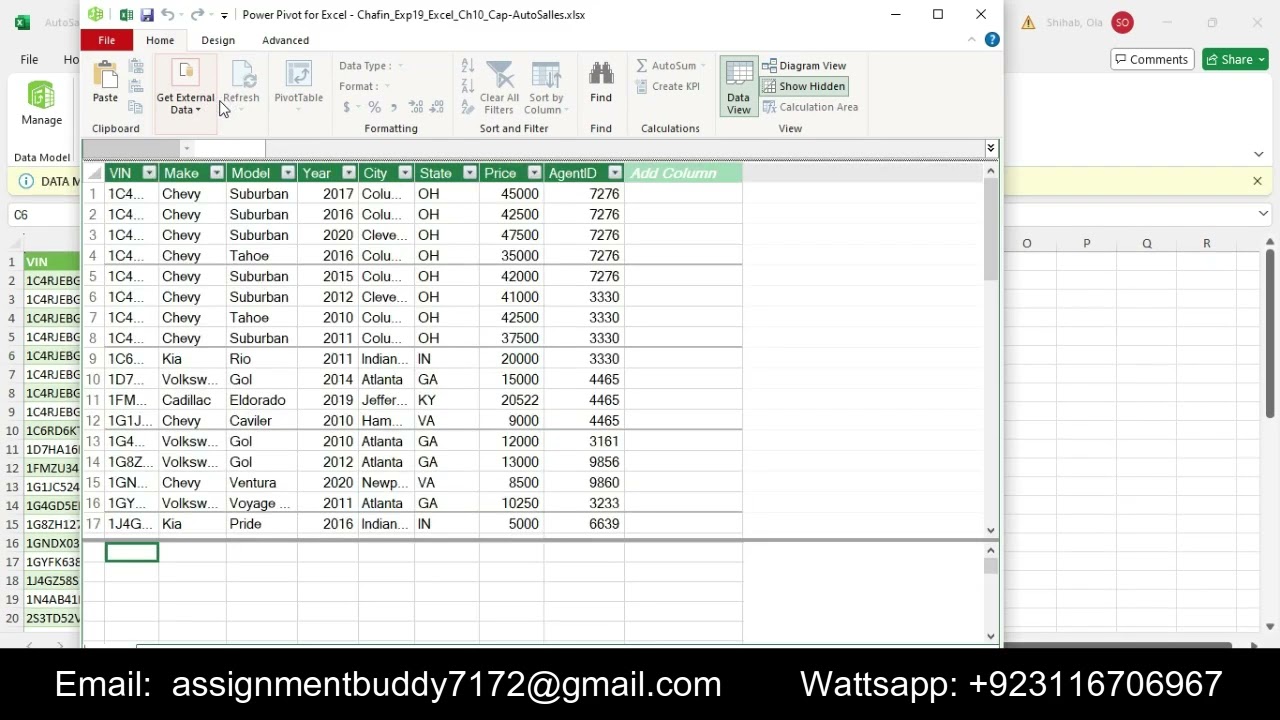The height and width of the screenshot is (720, 1280).
Task: Click the Clear Sort icon
Action: tap(467, 107)
